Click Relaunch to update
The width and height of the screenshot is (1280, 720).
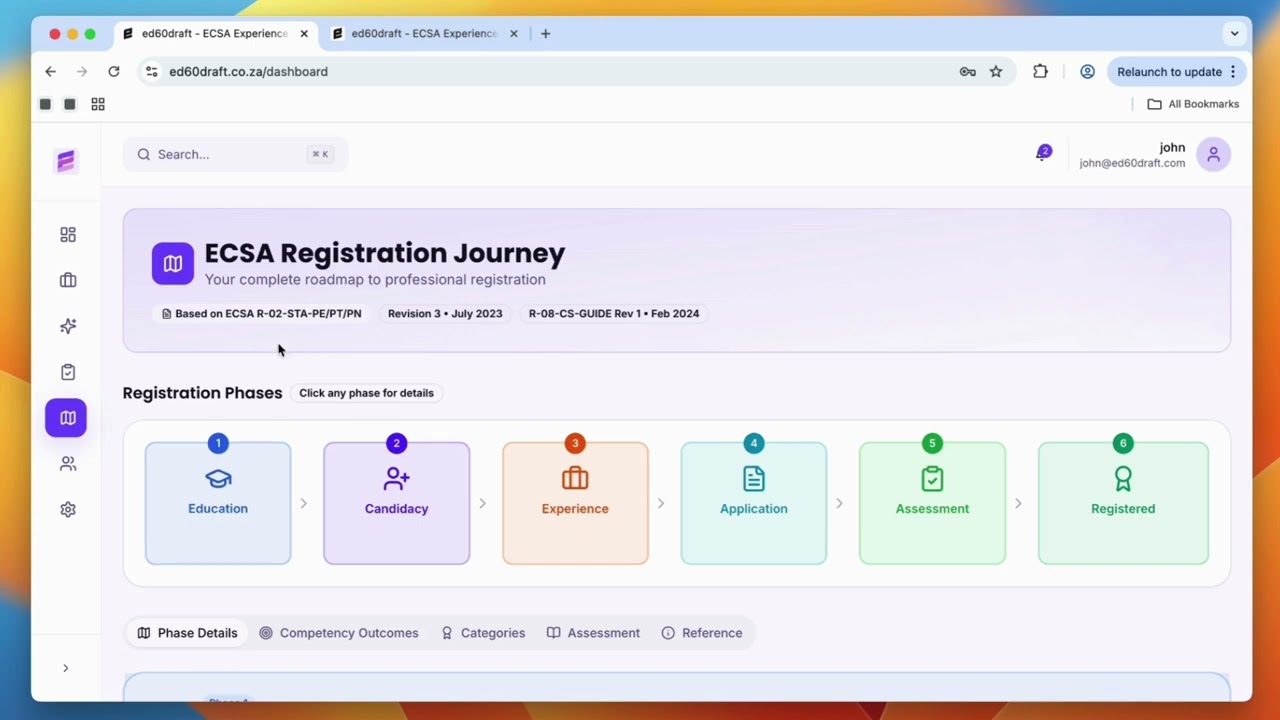tap(1169, 72)
